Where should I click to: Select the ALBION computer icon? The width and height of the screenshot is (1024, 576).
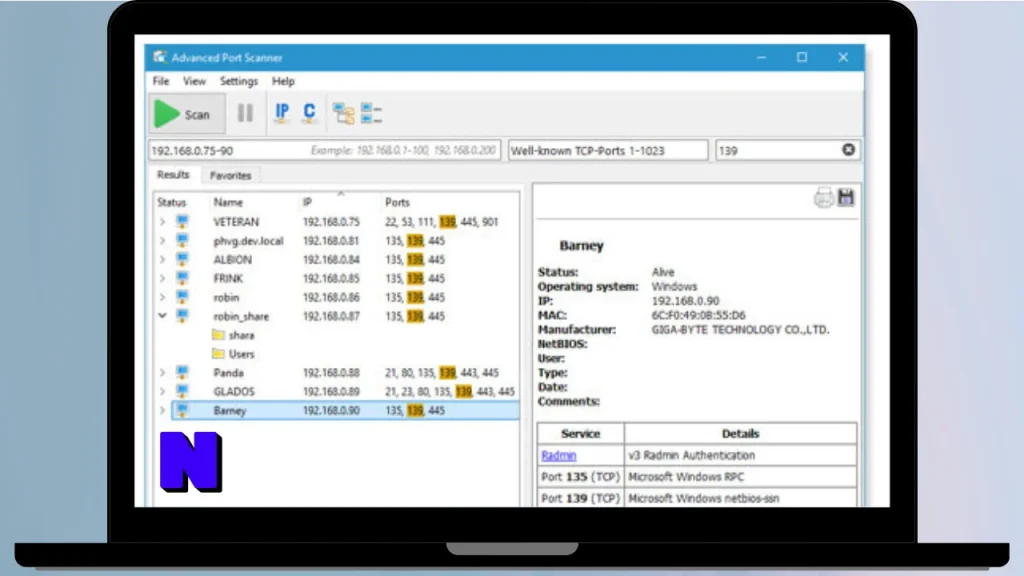pyautogui.click(x=182, y=259)
